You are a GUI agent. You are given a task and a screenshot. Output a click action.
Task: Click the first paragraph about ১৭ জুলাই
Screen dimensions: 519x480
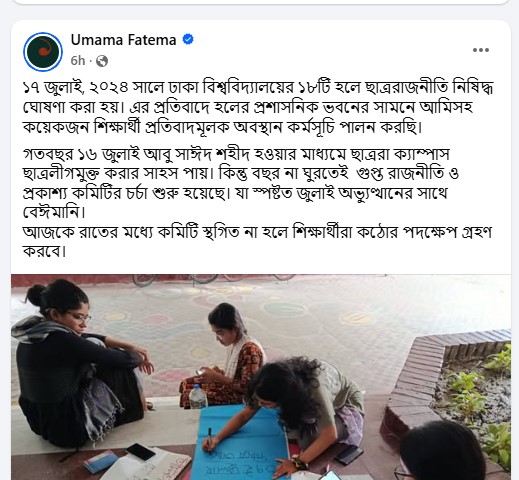258,107
